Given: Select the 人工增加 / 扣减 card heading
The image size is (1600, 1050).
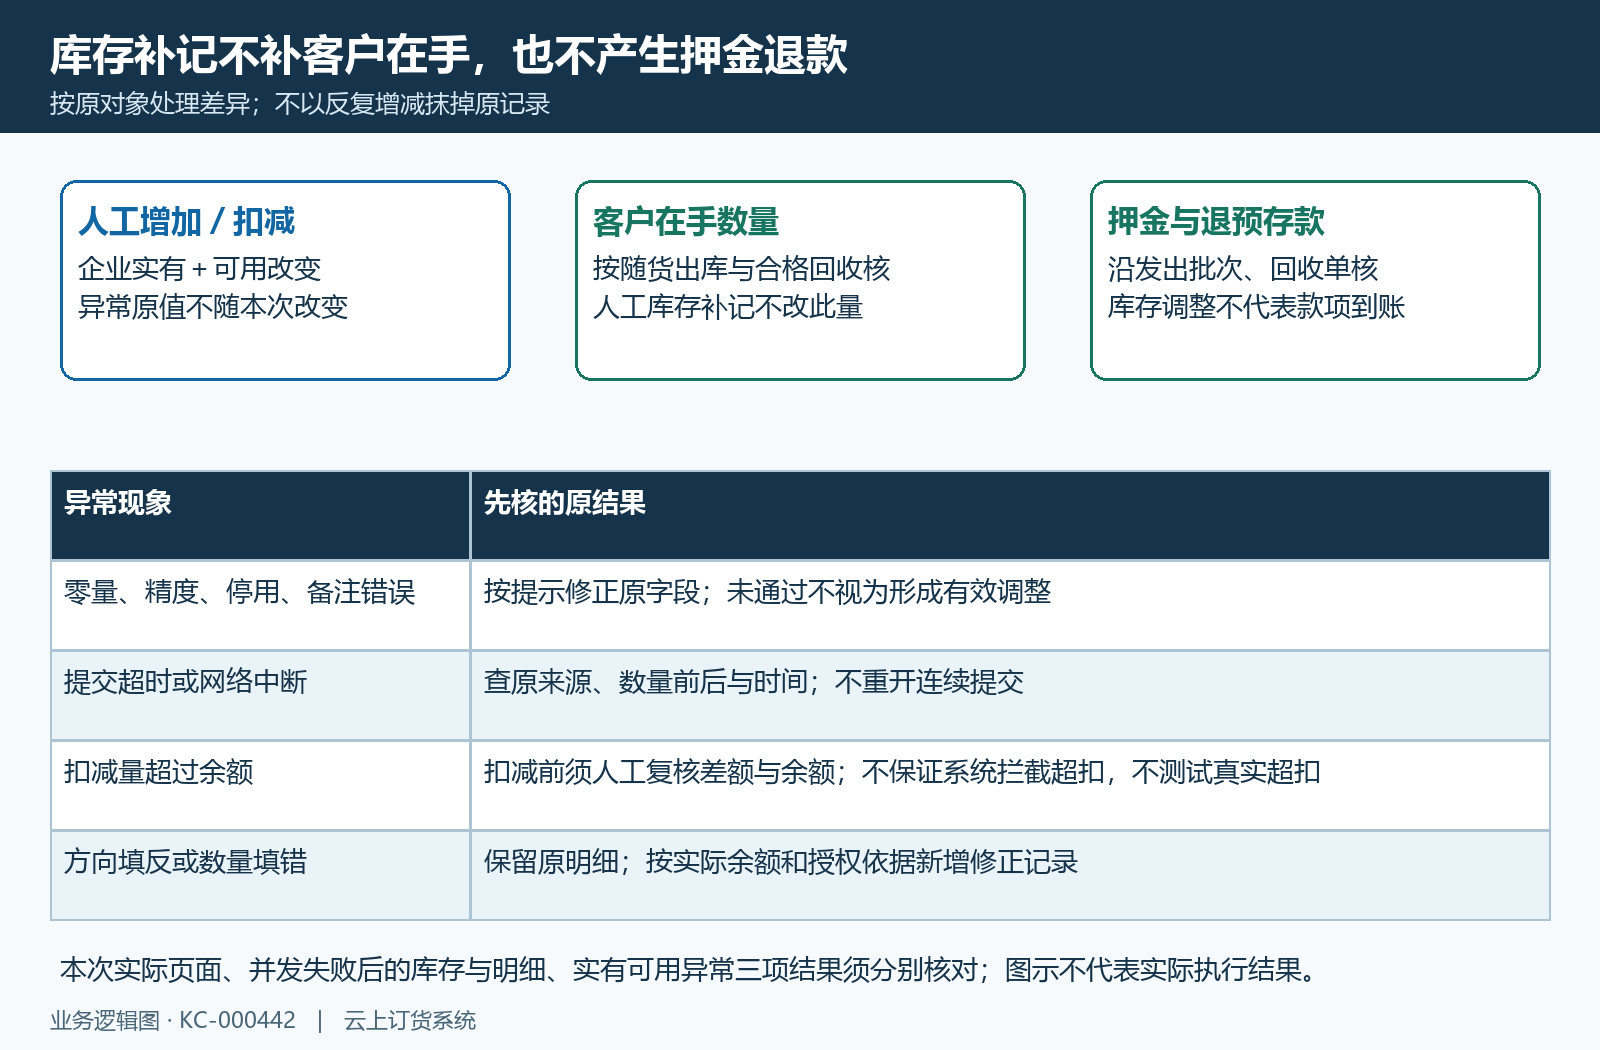Looking at the screenshot, I should point(187,221).
